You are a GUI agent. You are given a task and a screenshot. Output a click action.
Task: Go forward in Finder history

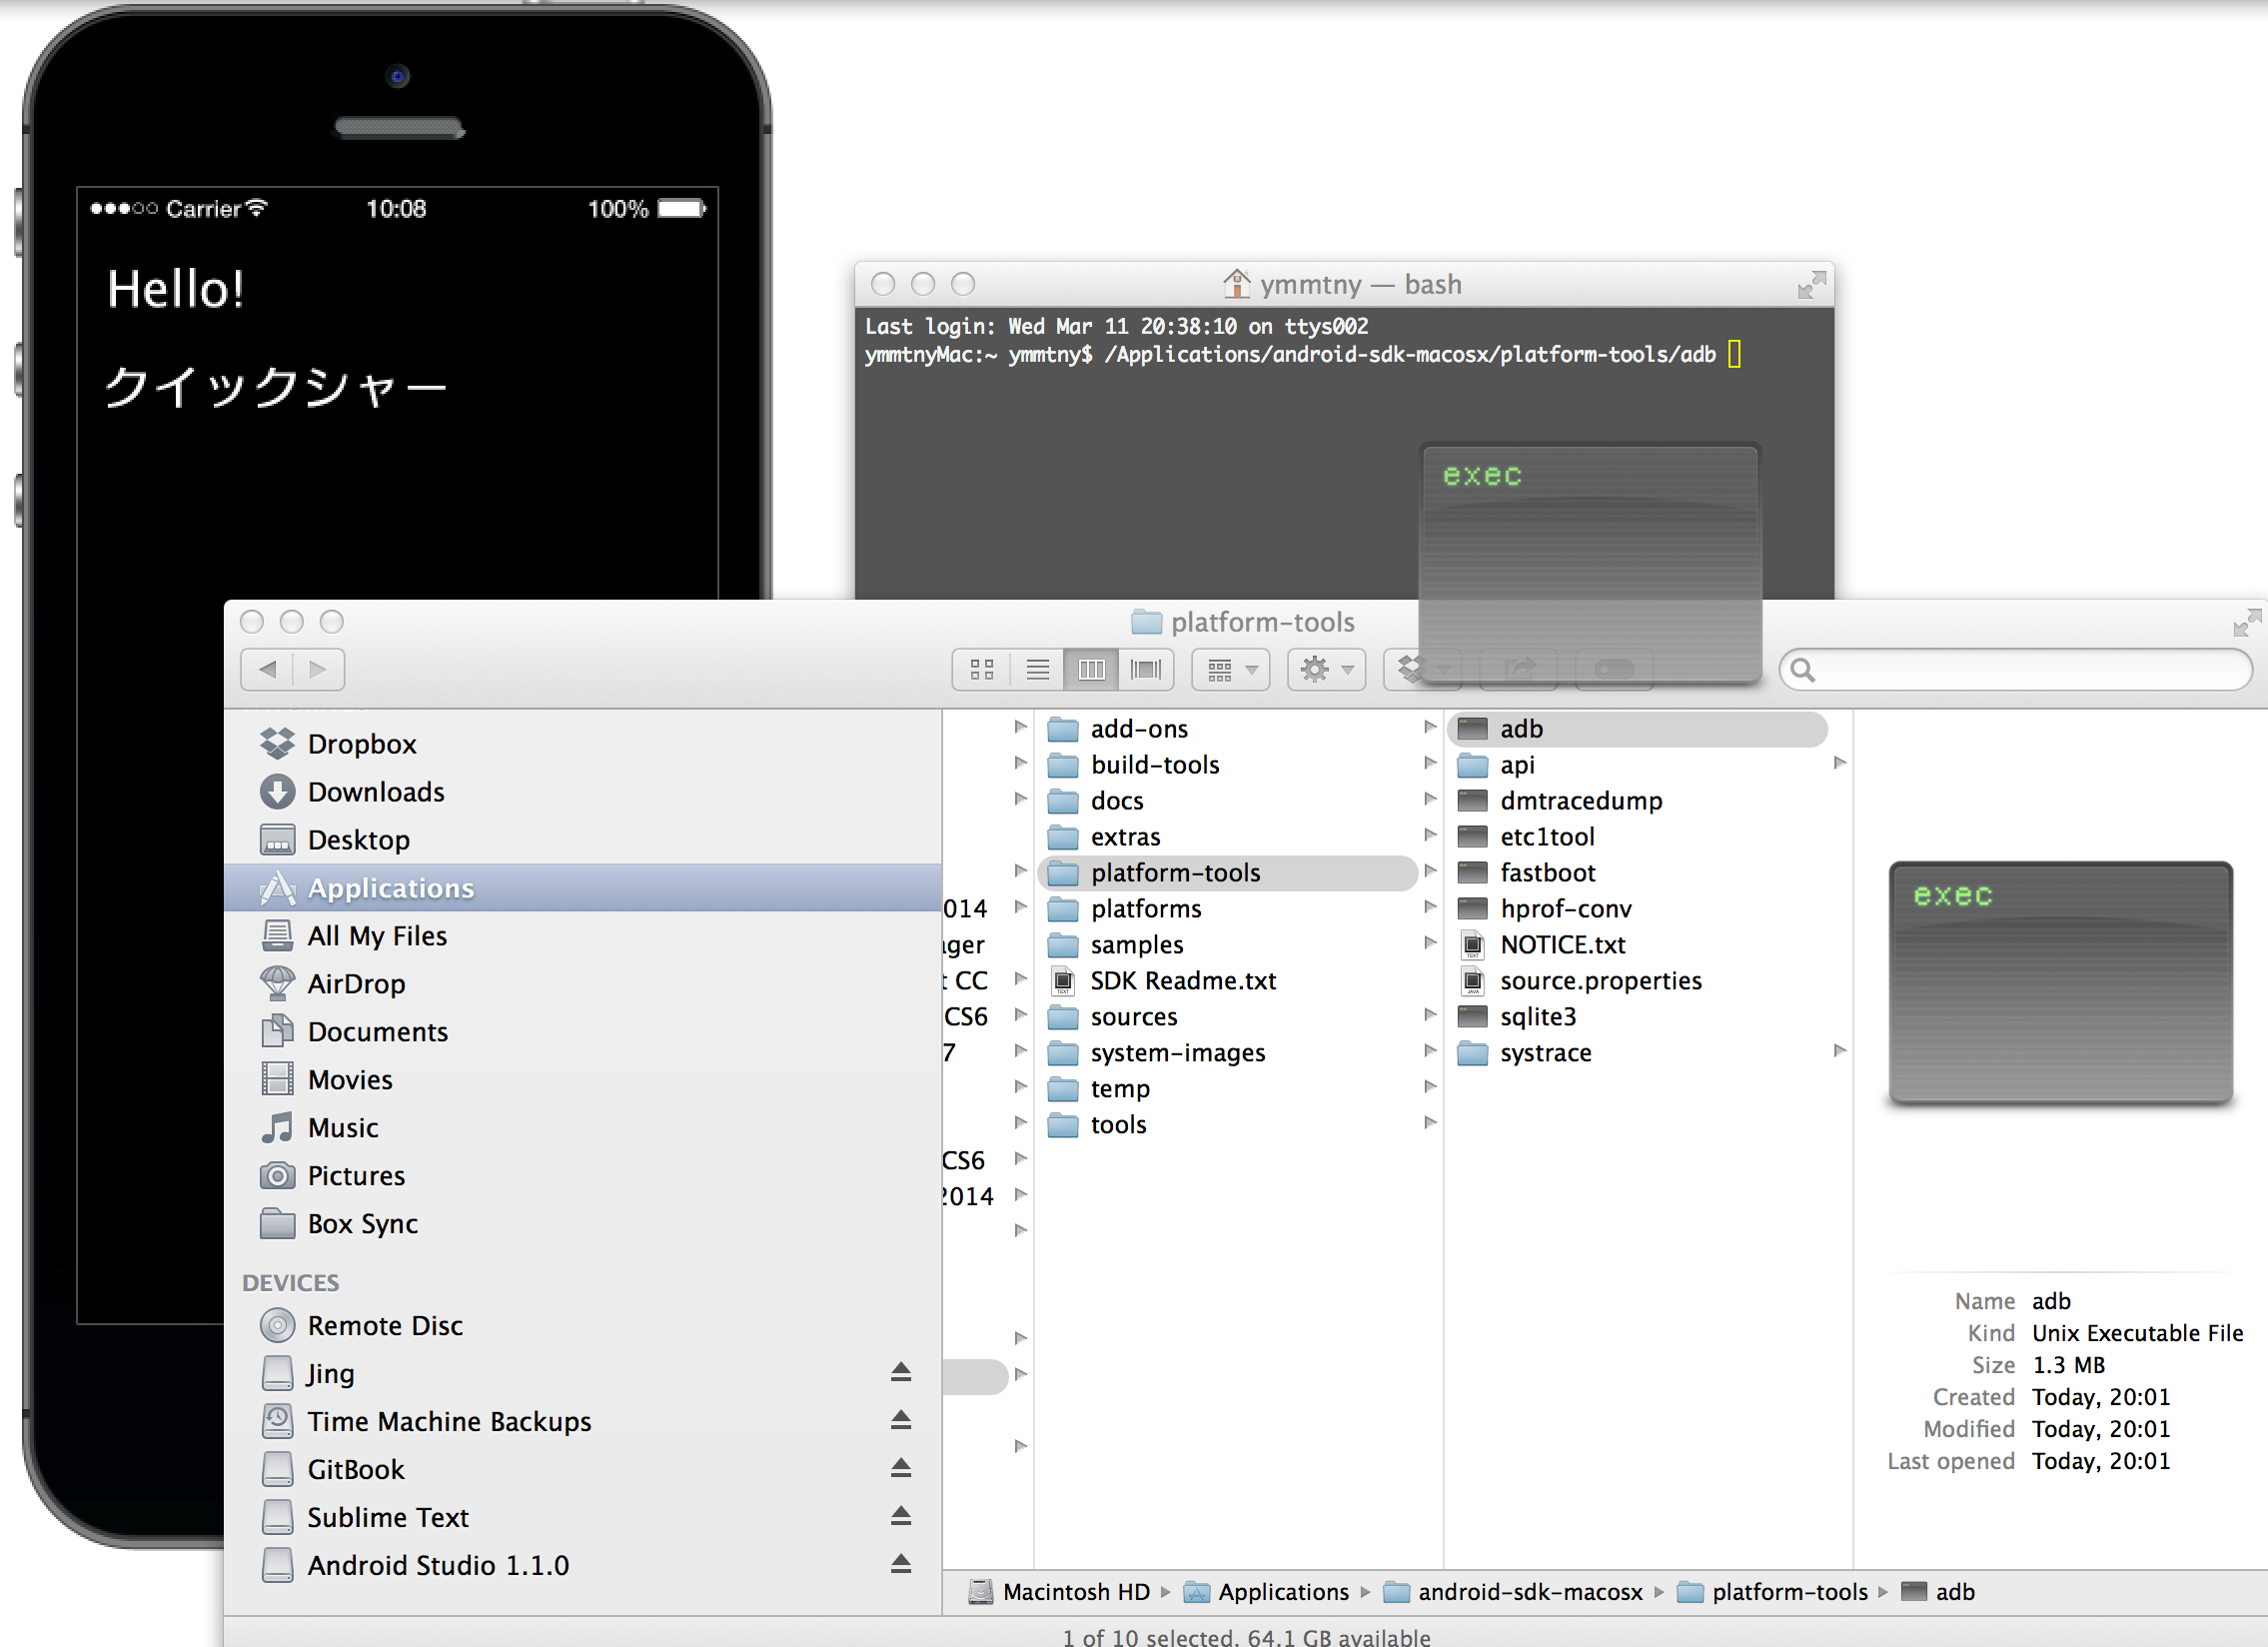pyautogui.click(x=318, y=669)
